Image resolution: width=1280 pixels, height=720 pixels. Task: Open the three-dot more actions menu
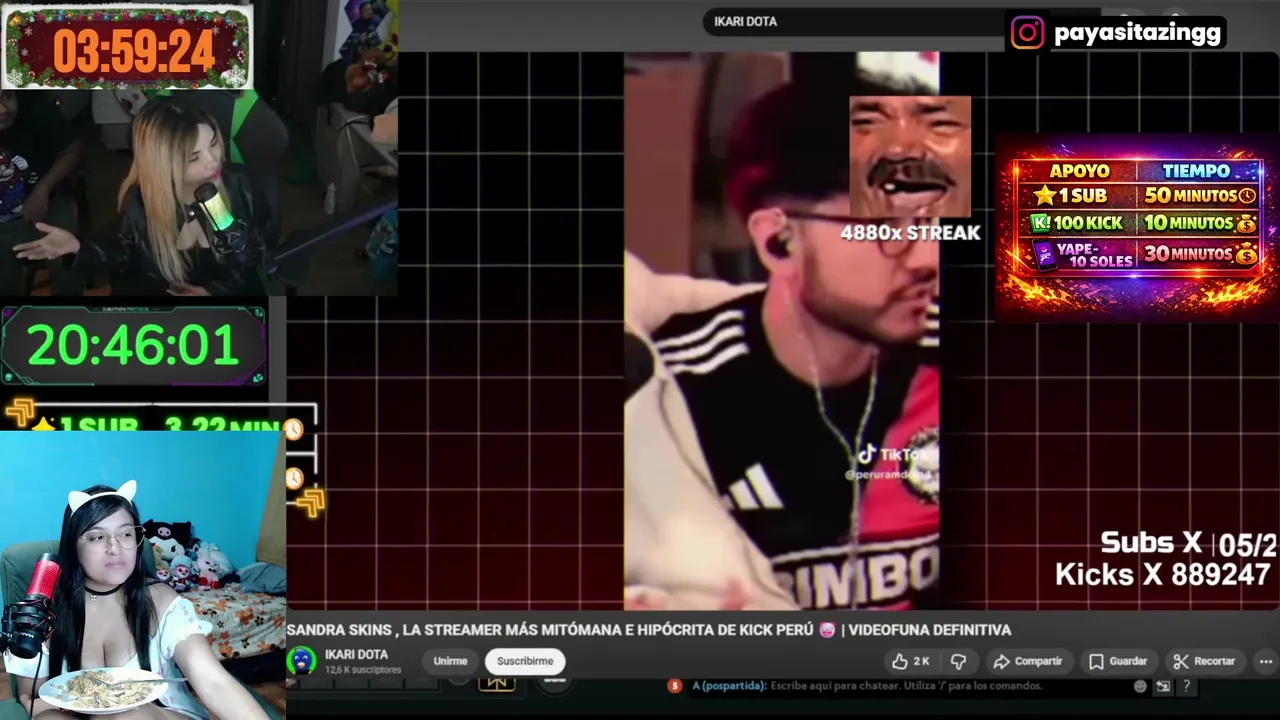[1266, 661]
